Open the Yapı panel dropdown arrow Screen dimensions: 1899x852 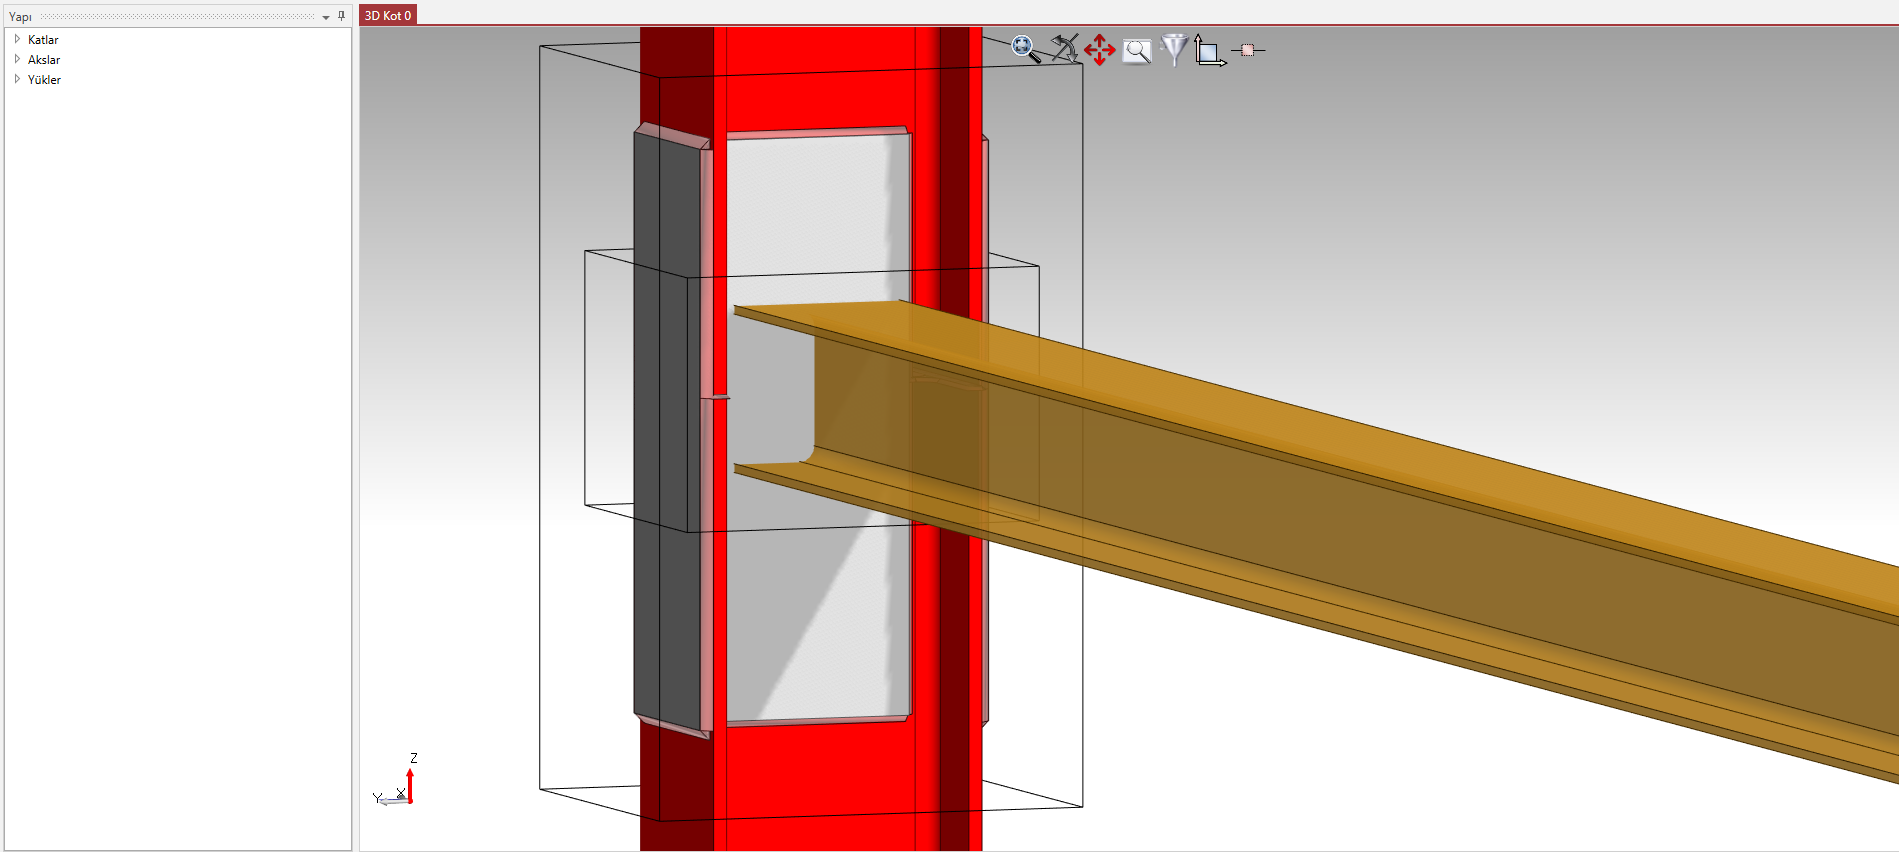[326, 17]
